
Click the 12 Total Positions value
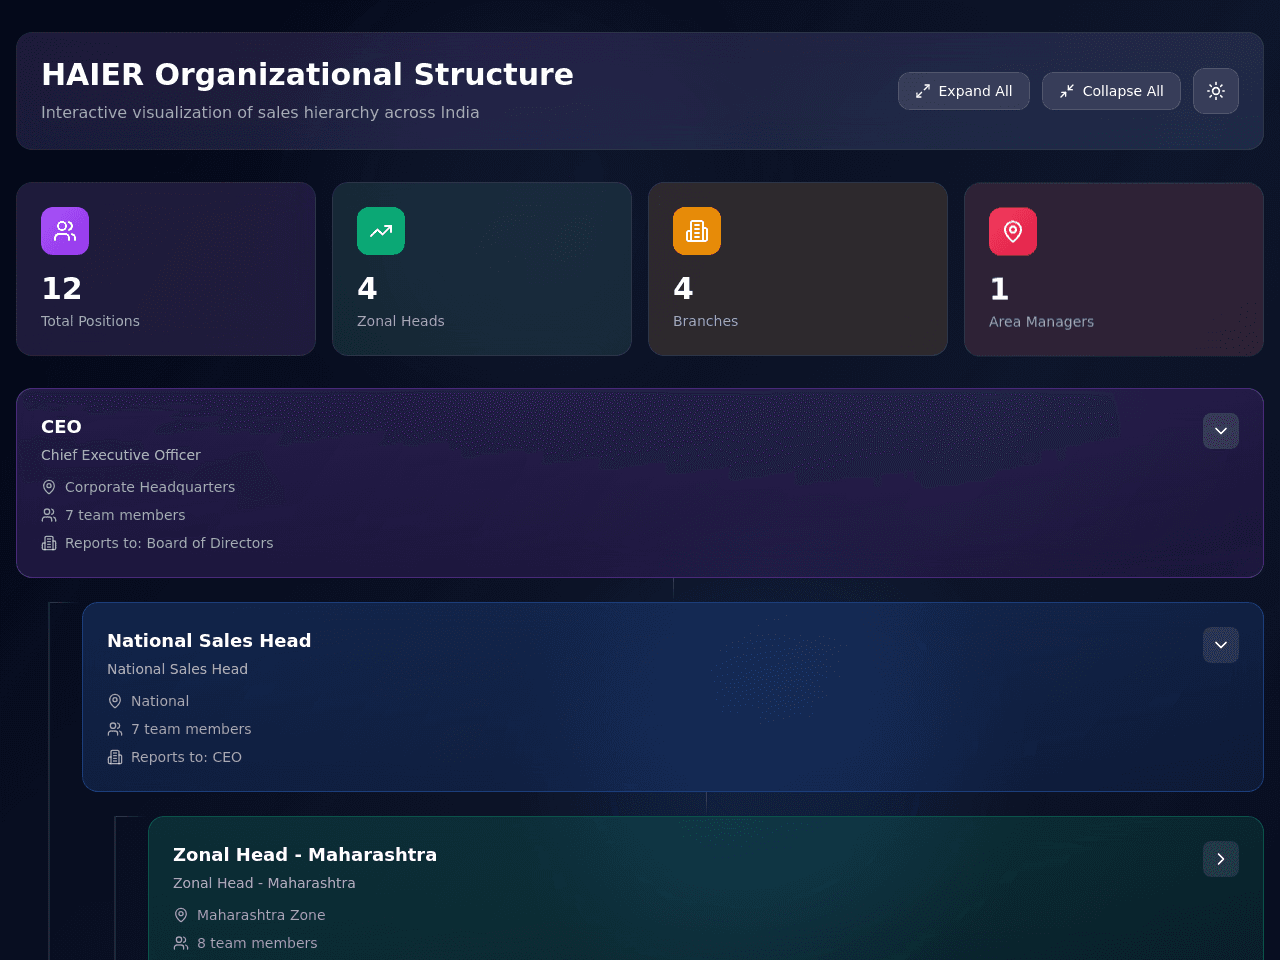click(x=61, y=289)
